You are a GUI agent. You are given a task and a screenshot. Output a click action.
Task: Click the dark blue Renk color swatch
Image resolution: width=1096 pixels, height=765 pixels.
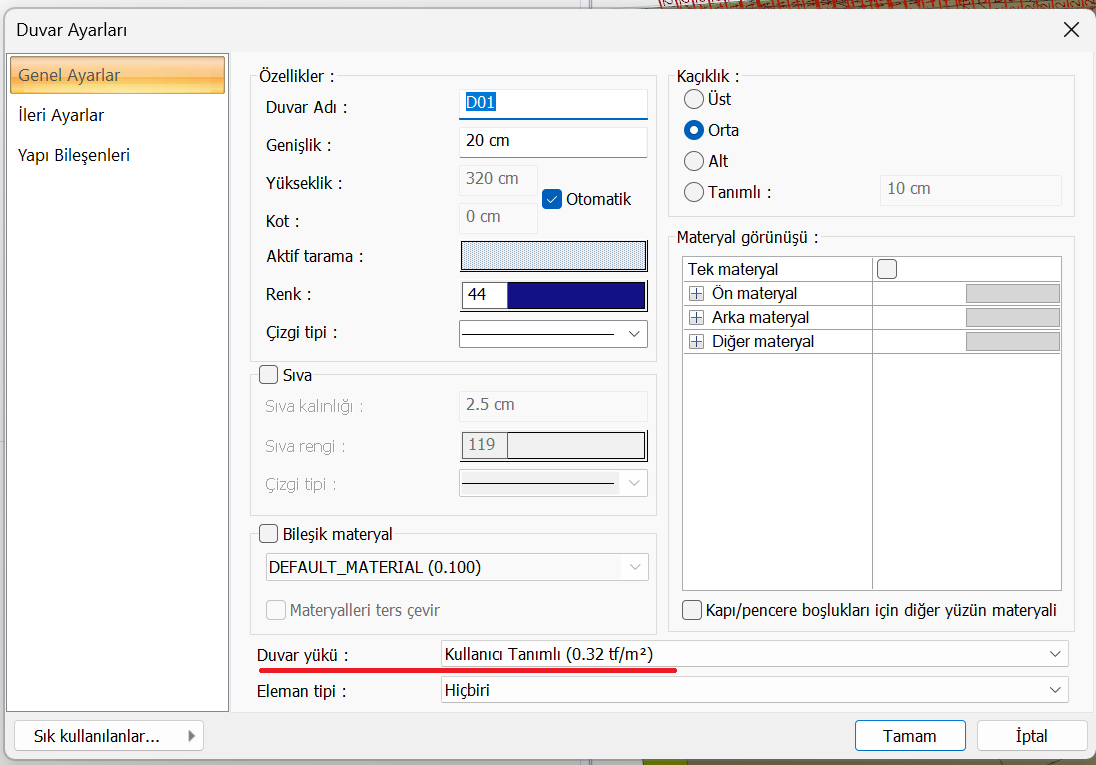(576, 296)
